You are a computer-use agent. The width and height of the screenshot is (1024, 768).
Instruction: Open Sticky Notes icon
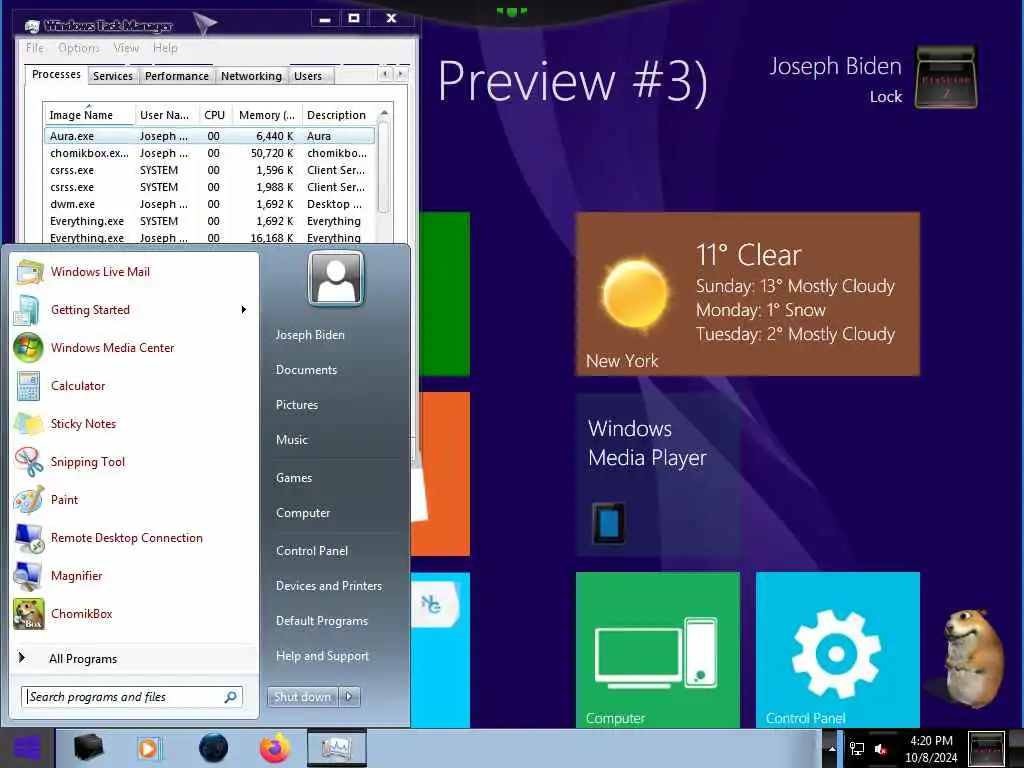coord(28,424)
